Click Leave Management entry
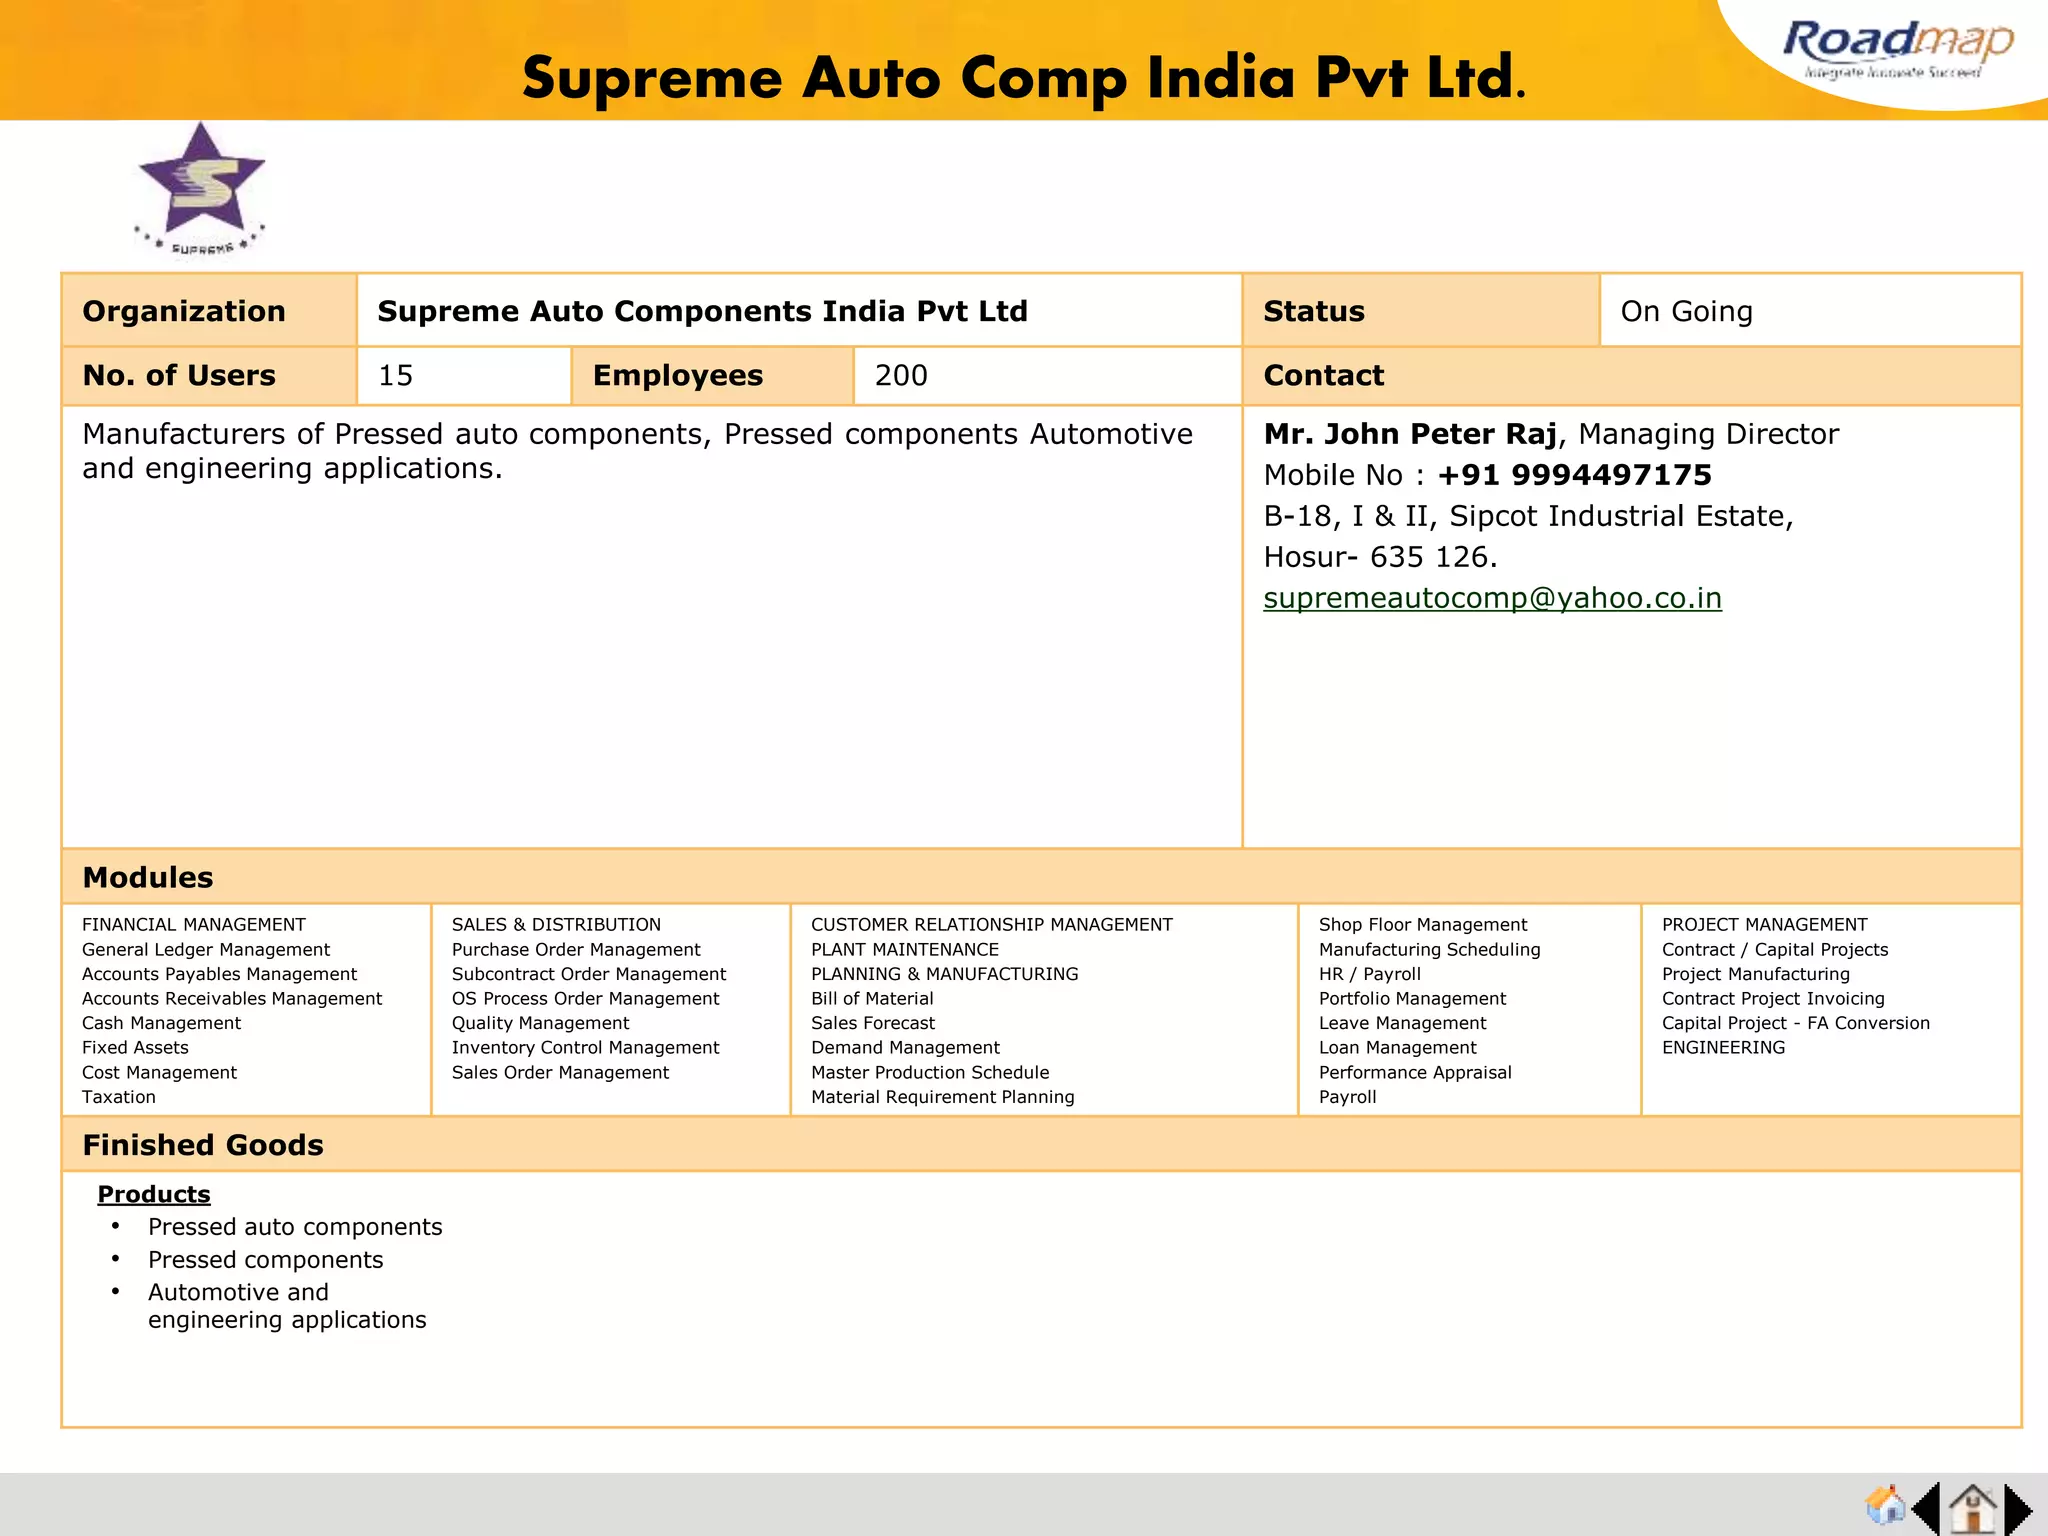This screenshot has height=1536, width=2048. click(1402, 1023)
